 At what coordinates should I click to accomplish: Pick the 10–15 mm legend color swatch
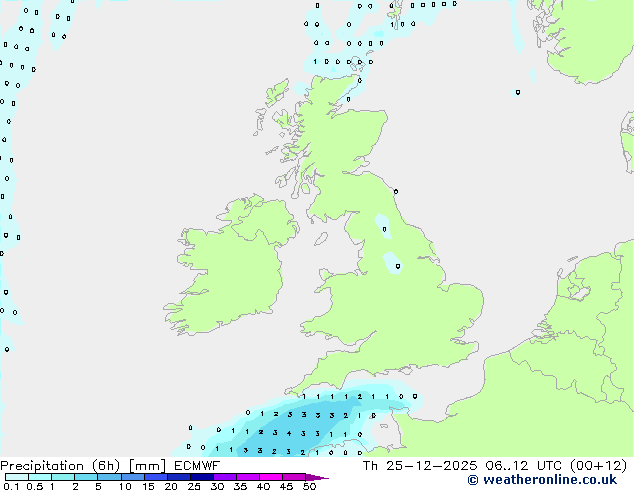point(132,477)
